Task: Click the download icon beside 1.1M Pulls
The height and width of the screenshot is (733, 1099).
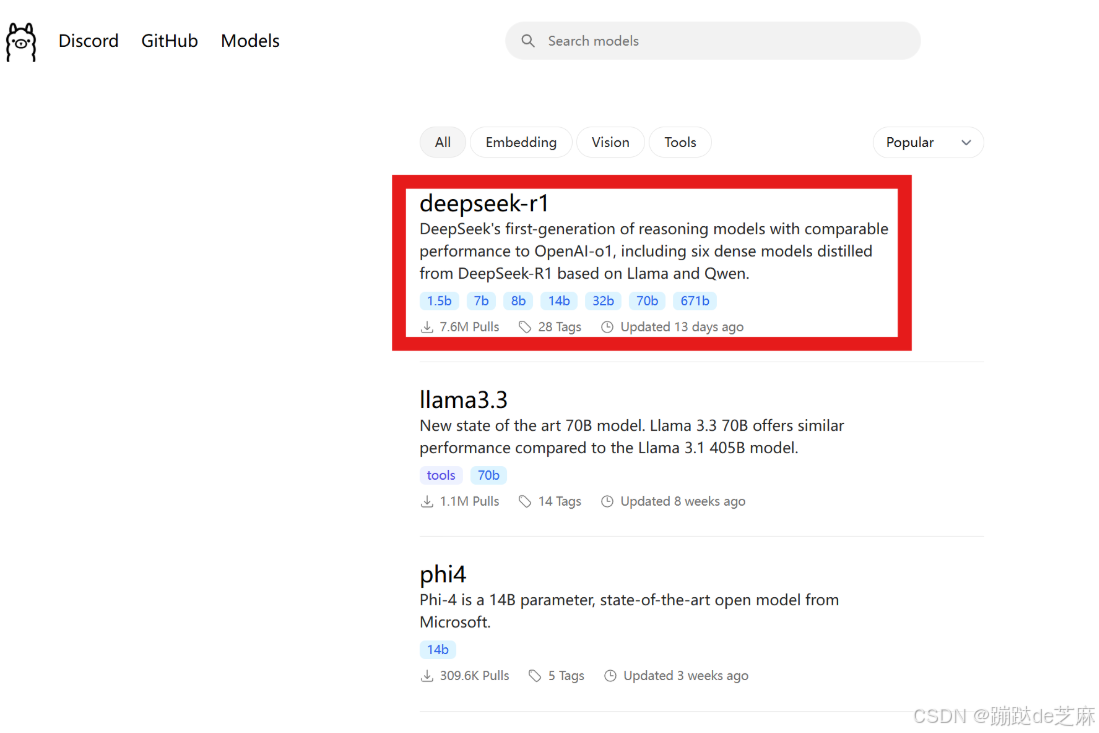Action: click(427, 501)
